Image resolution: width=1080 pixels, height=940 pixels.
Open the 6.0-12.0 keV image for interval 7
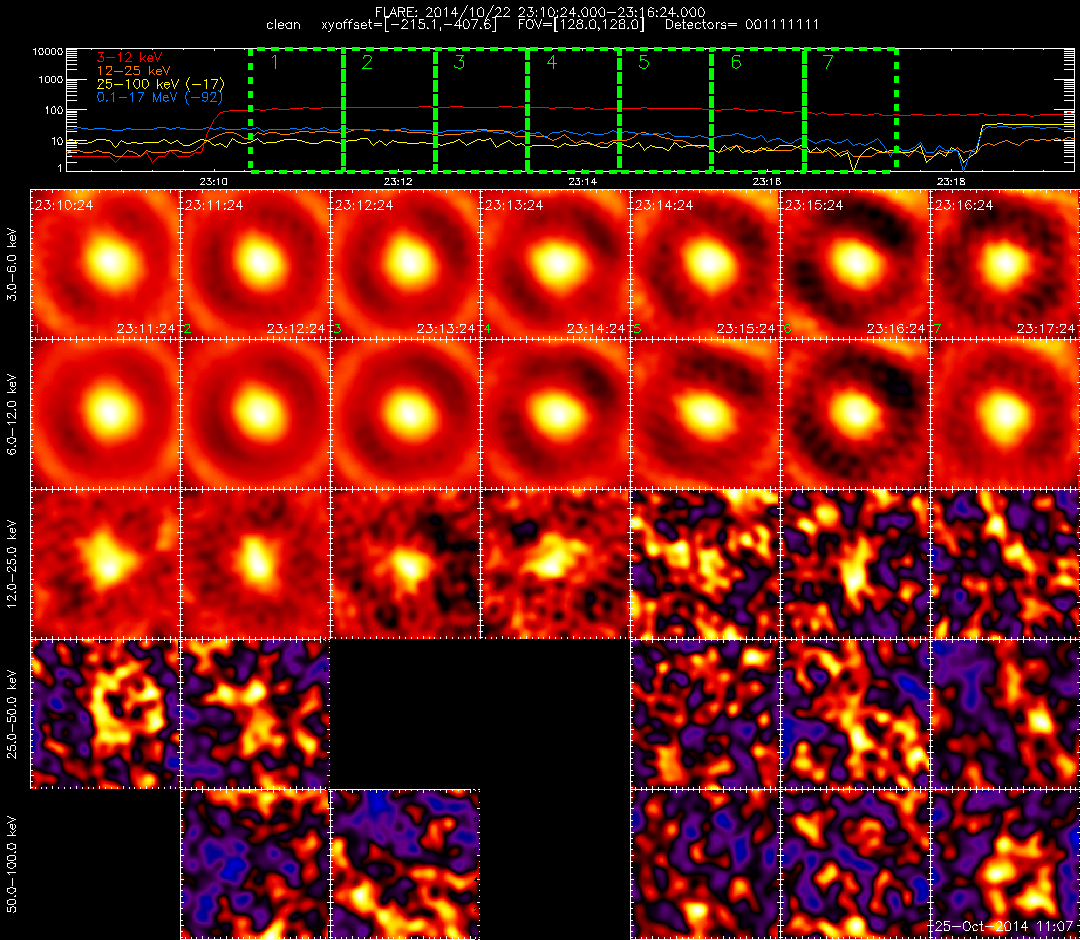(1006, 415)
